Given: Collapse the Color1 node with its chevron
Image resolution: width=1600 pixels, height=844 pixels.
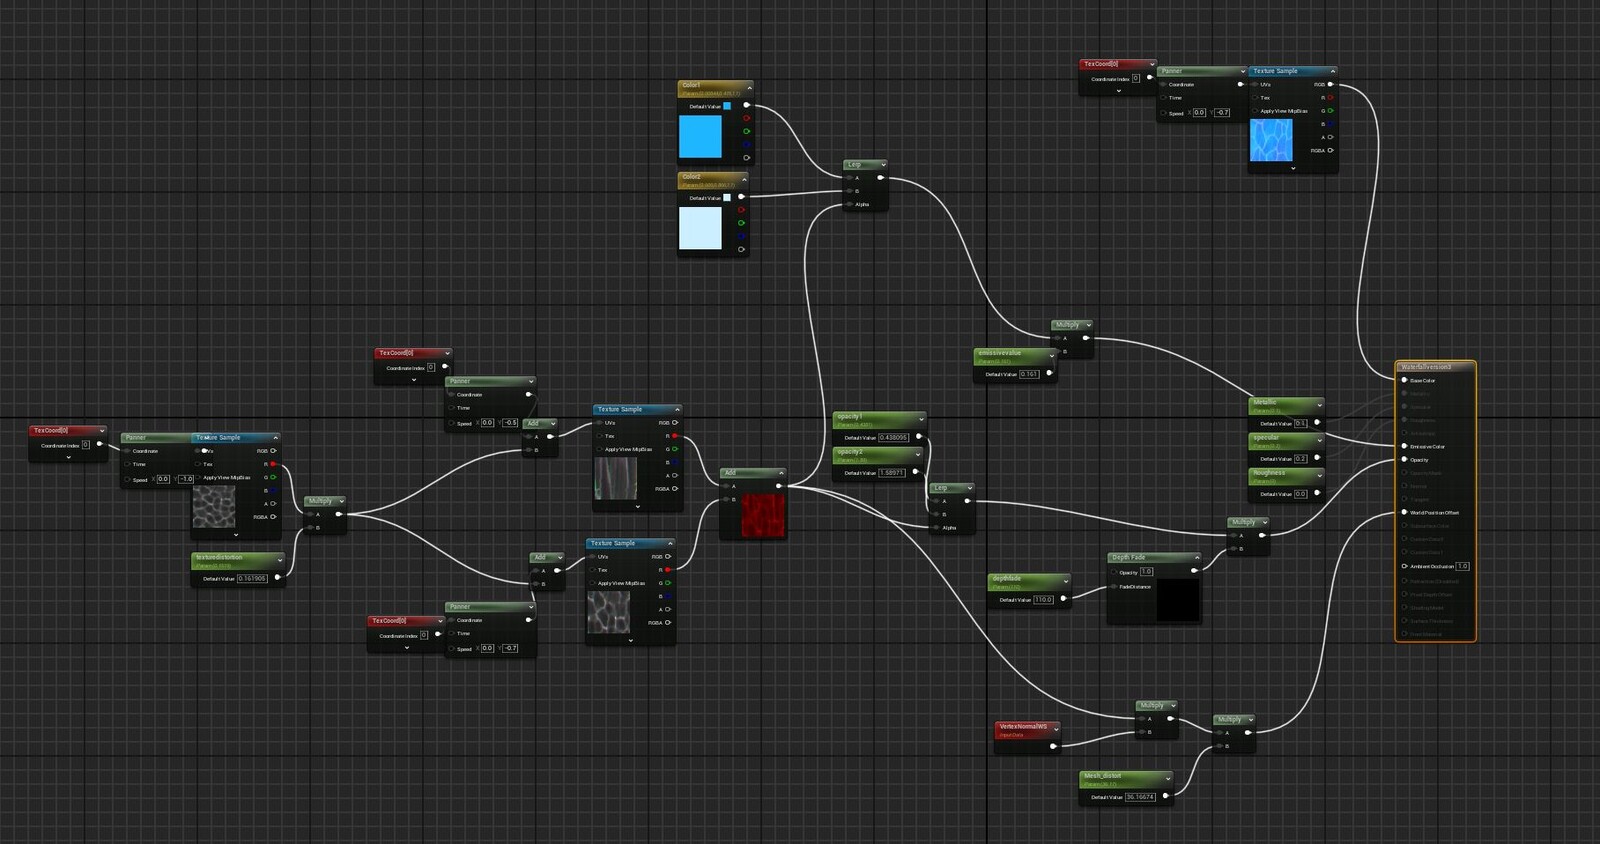Looking at the screenshot, I should pyautogui.click(x=749, y=88).
